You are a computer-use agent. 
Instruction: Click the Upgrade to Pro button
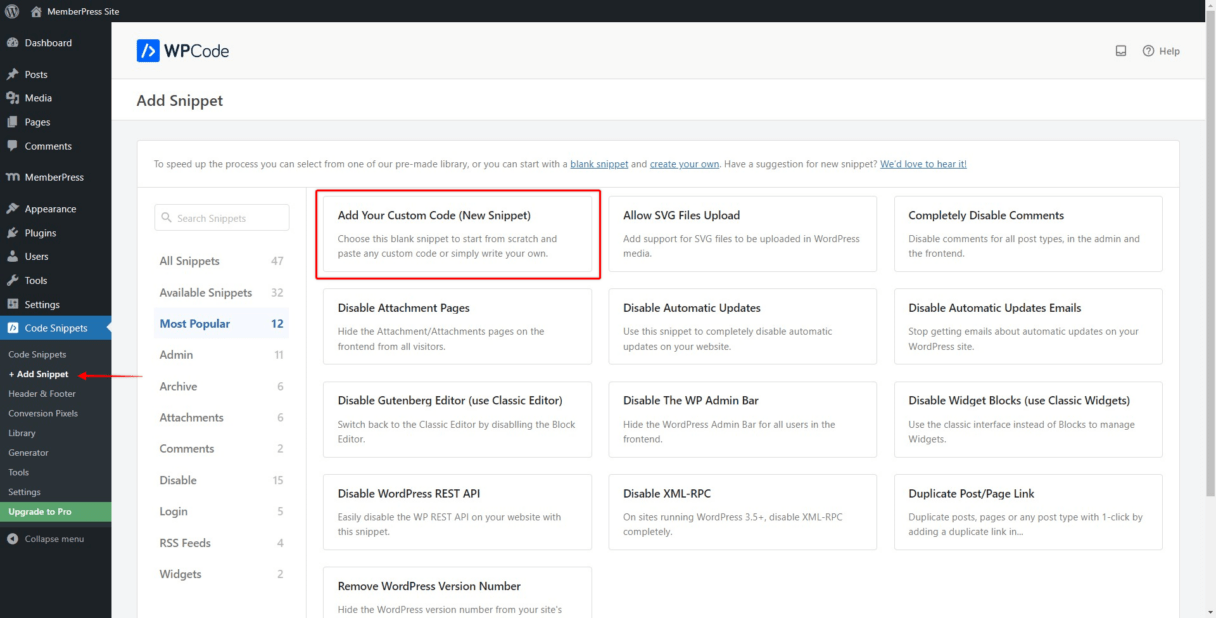(55, 511)
